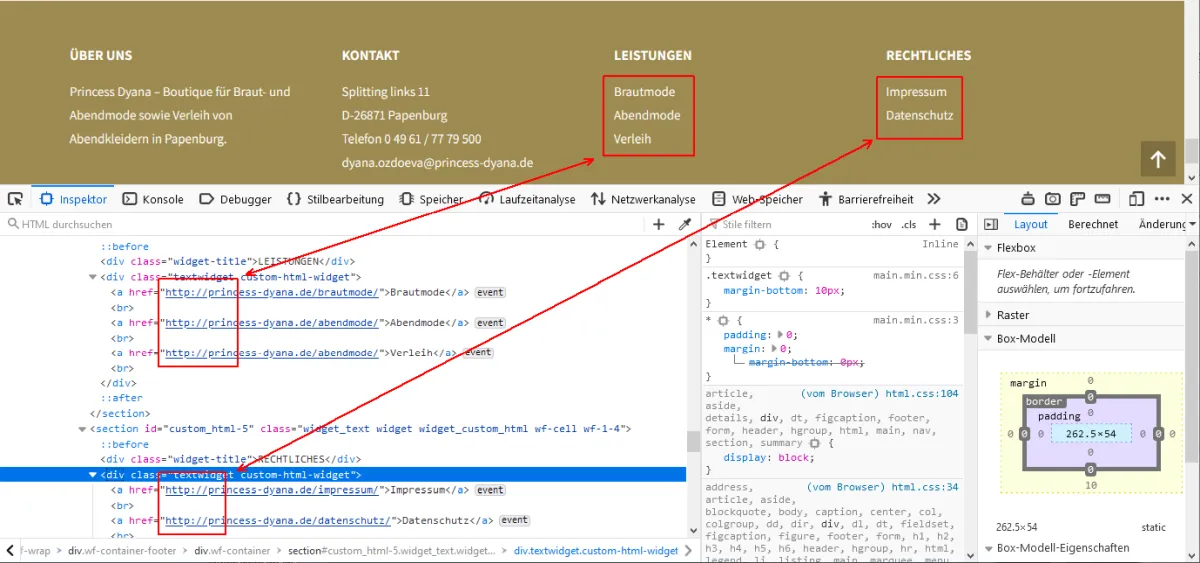This screenshot has height=563, width=1200.
Task: Click the eyedropper color picker icon
Action: point(685,225)
